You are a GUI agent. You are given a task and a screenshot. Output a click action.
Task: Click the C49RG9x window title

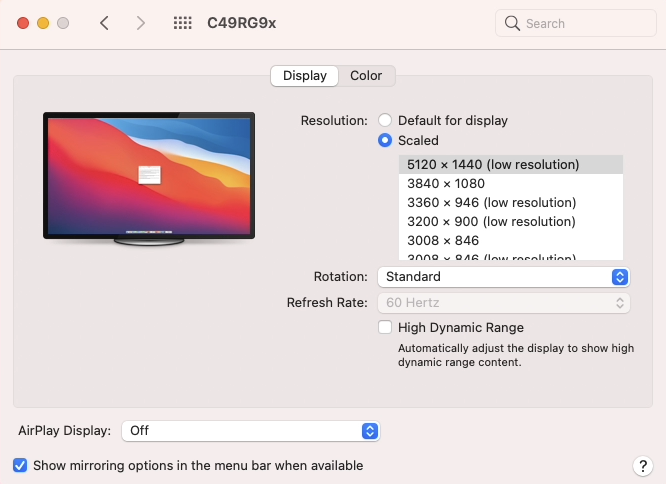pos(241,23)
